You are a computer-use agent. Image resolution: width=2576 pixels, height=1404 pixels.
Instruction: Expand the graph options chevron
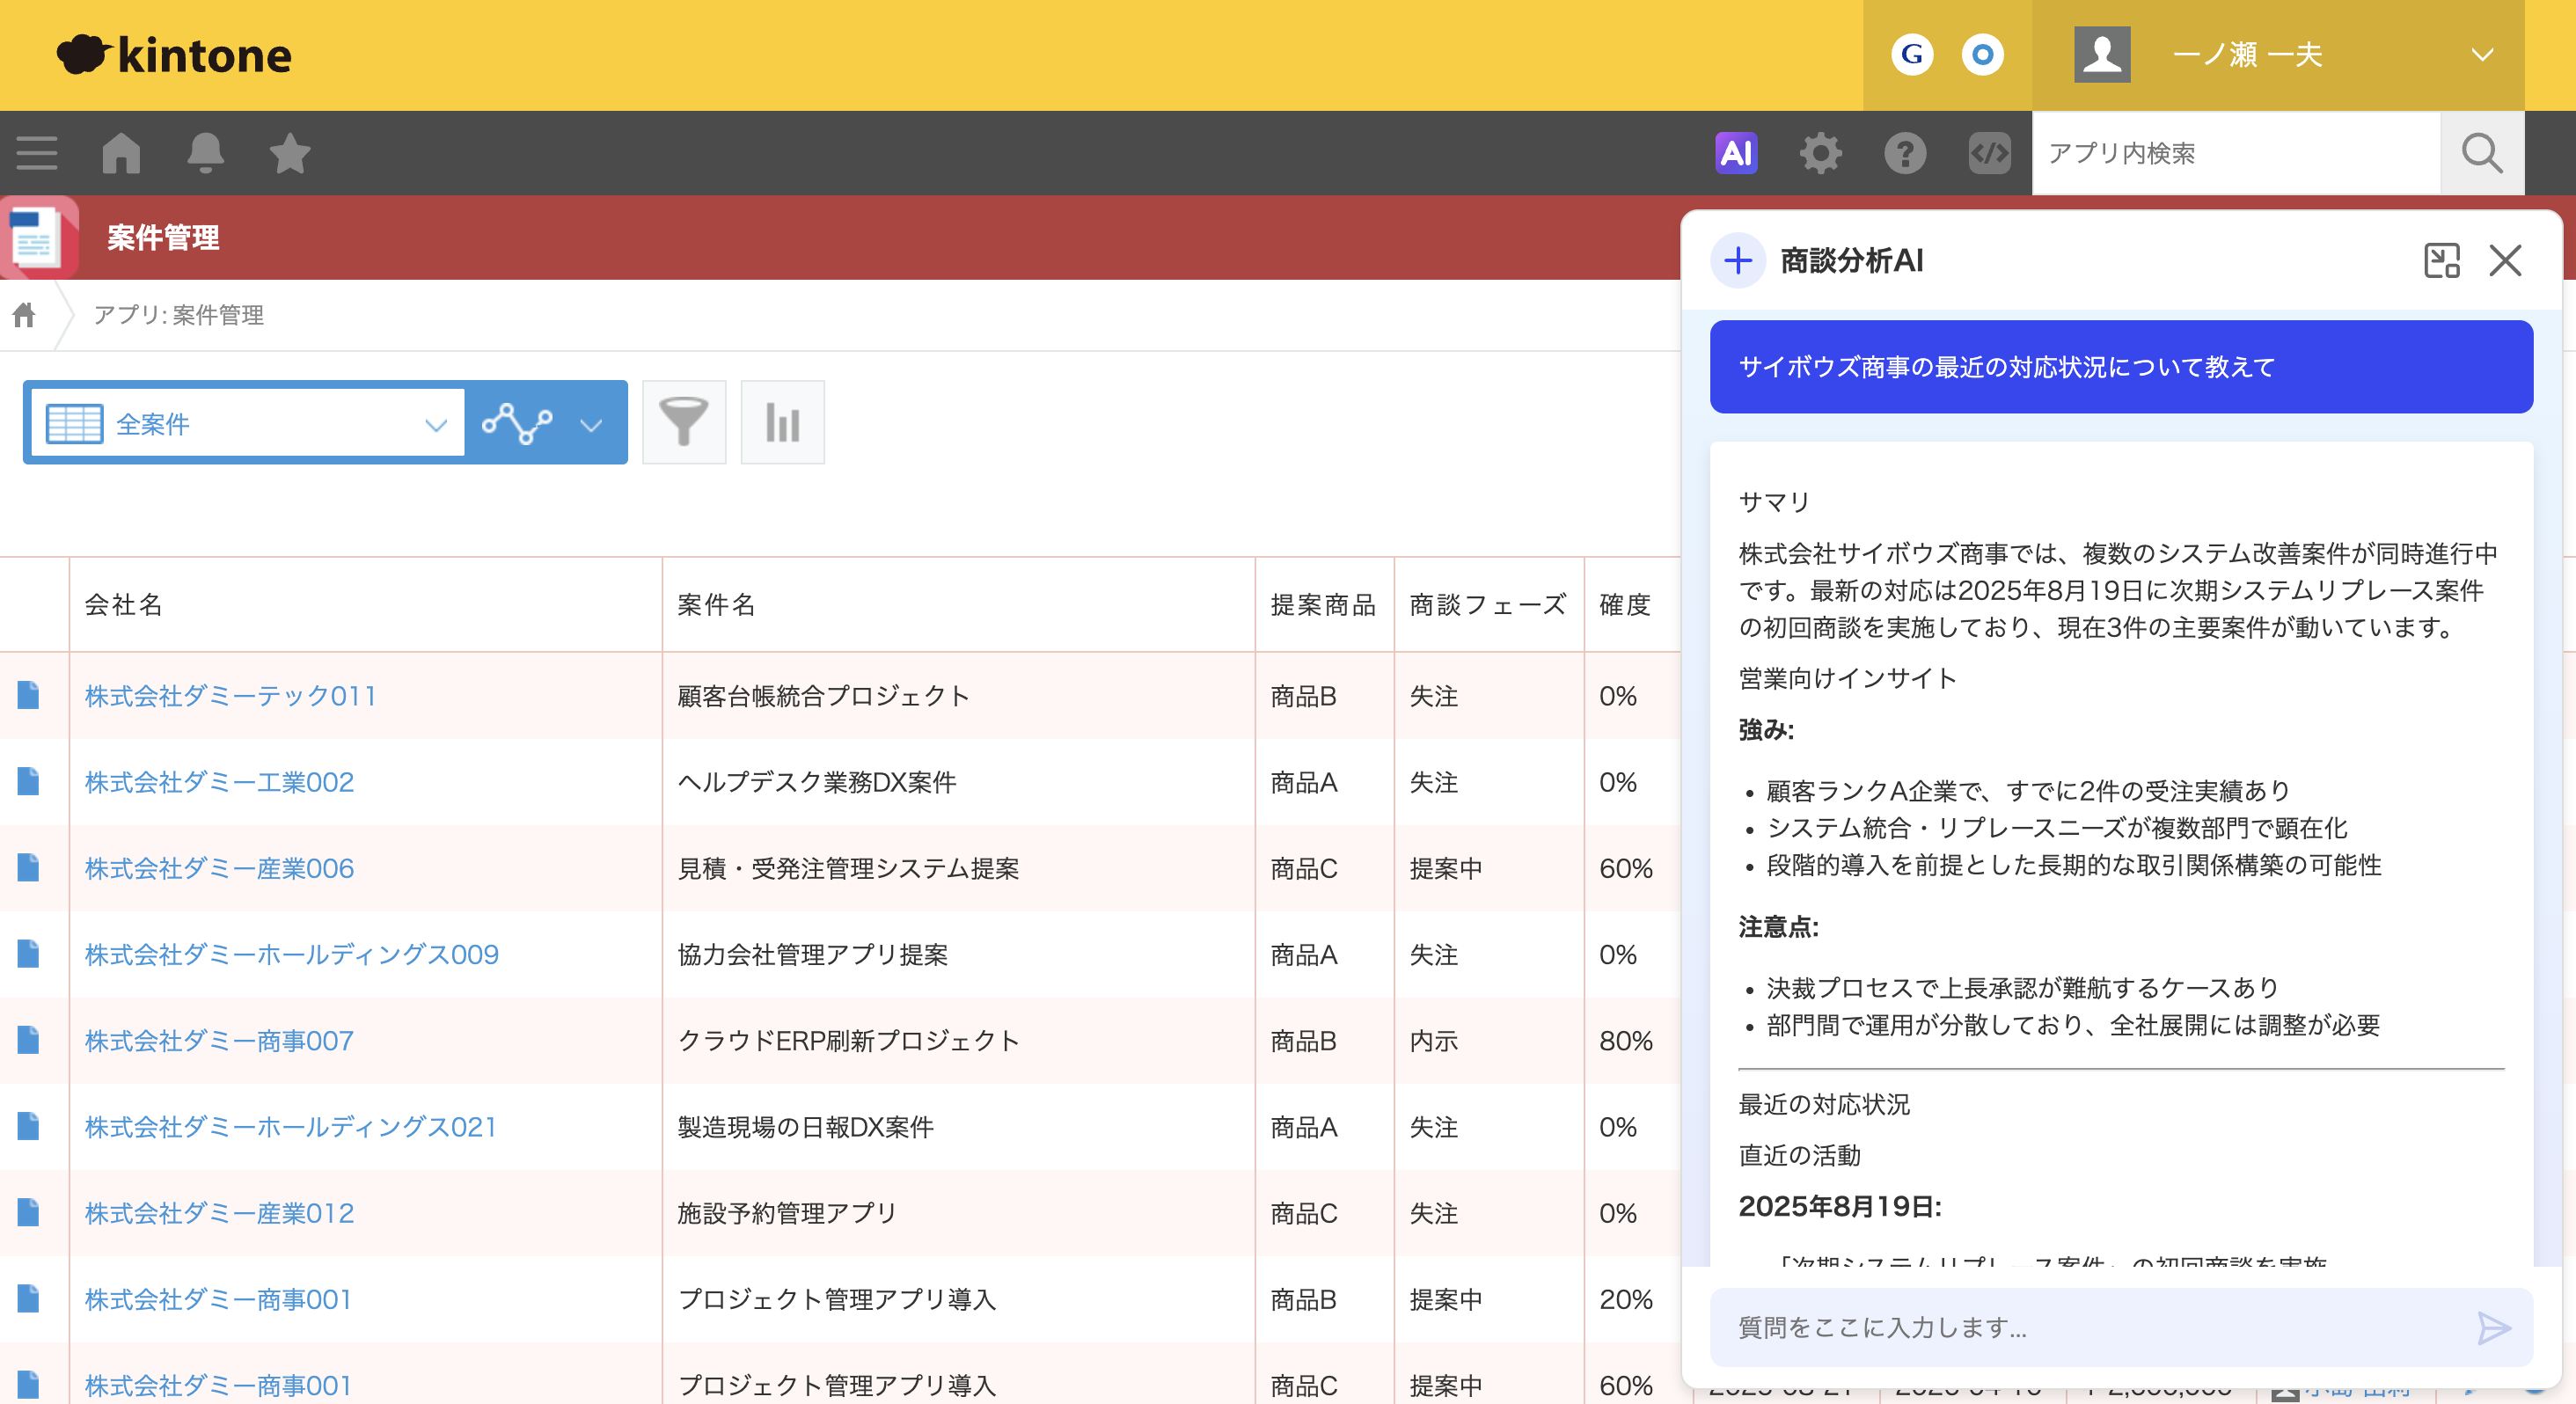tap(591, 425)
